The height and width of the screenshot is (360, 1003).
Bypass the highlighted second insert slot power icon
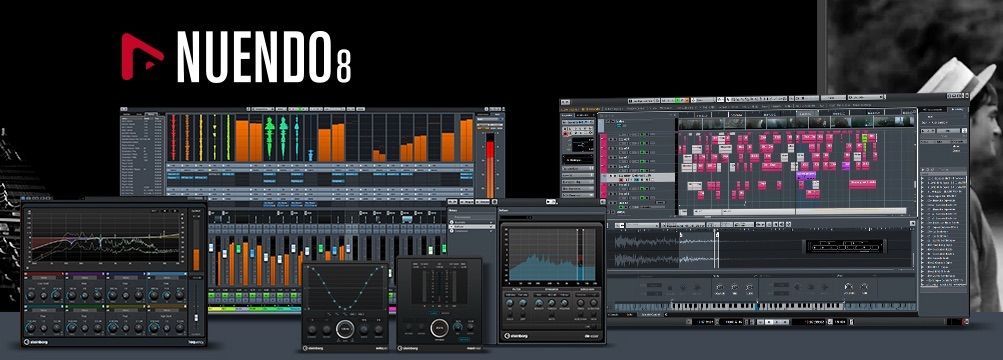[451, 226]
